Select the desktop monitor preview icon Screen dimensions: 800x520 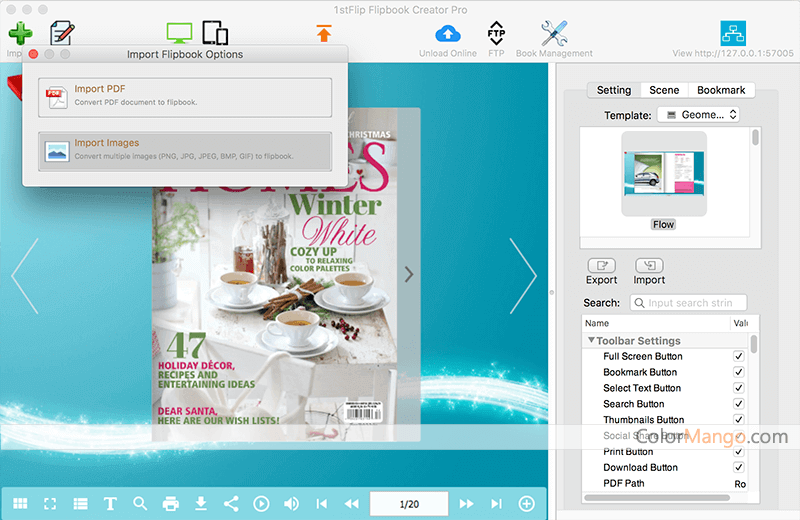click(x=180, y=33)
